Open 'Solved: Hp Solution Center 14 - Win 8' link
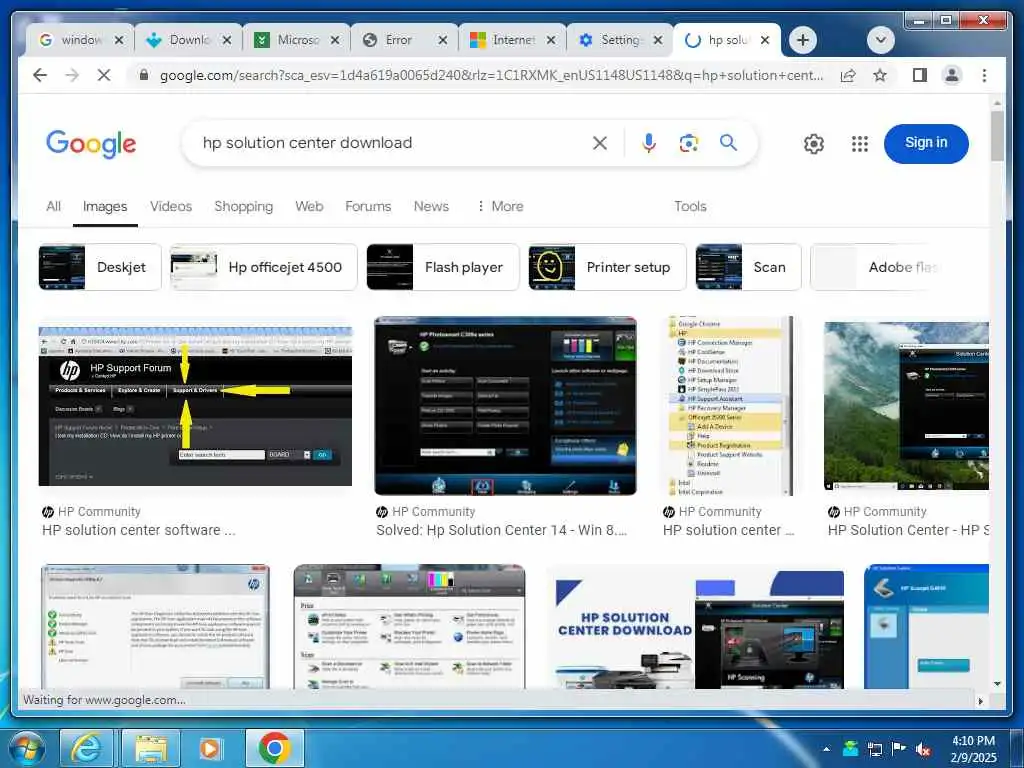The image size is (1024, 768). click(501, 530)
